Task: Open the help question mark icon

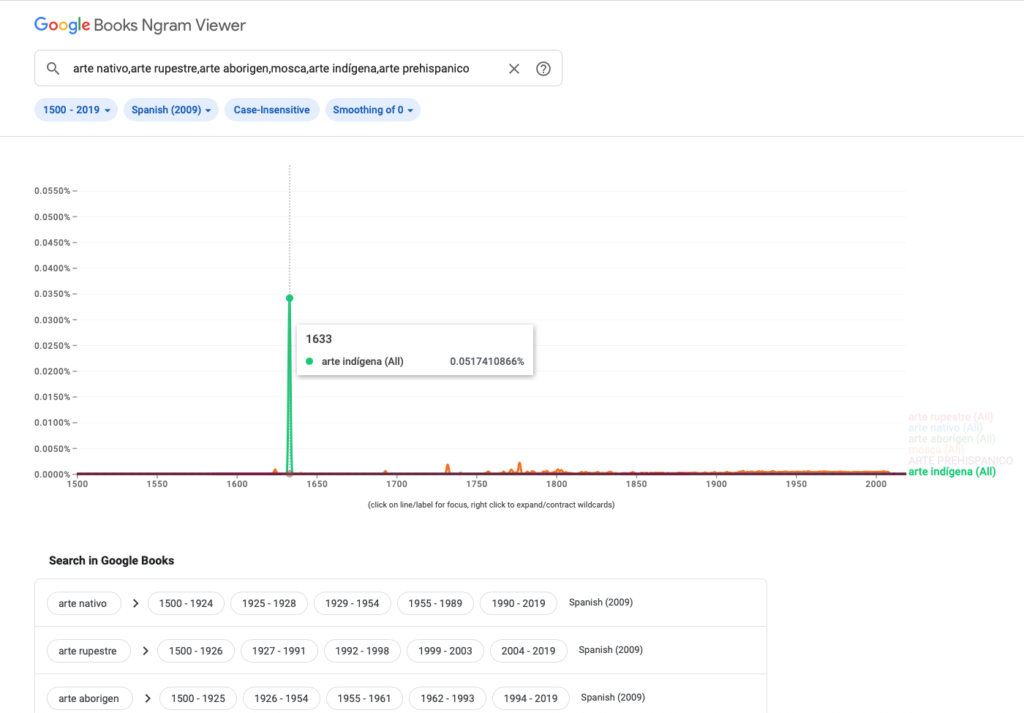Action: point(543,69)
